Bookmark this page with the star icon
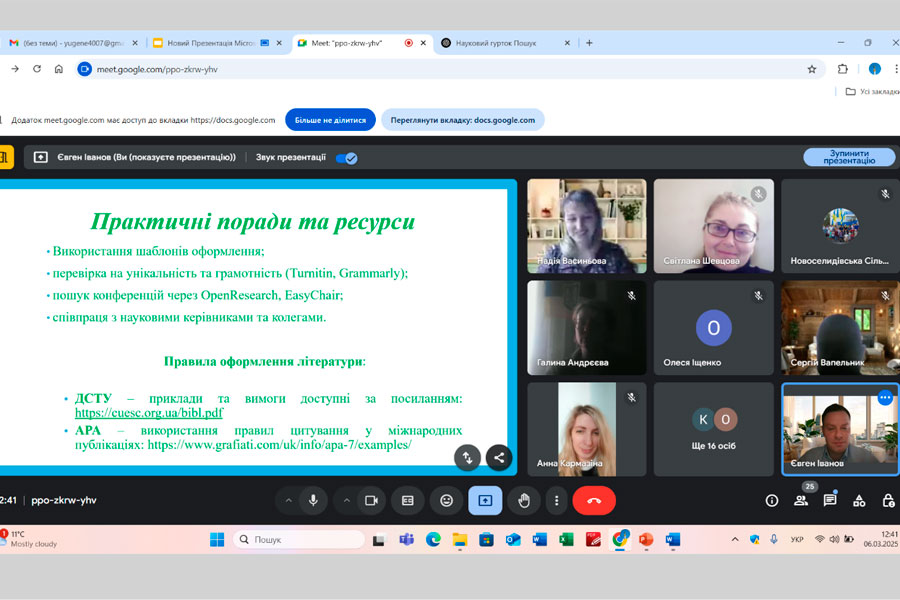The width and height of the screenshot is (900, 600). point(812,69)
